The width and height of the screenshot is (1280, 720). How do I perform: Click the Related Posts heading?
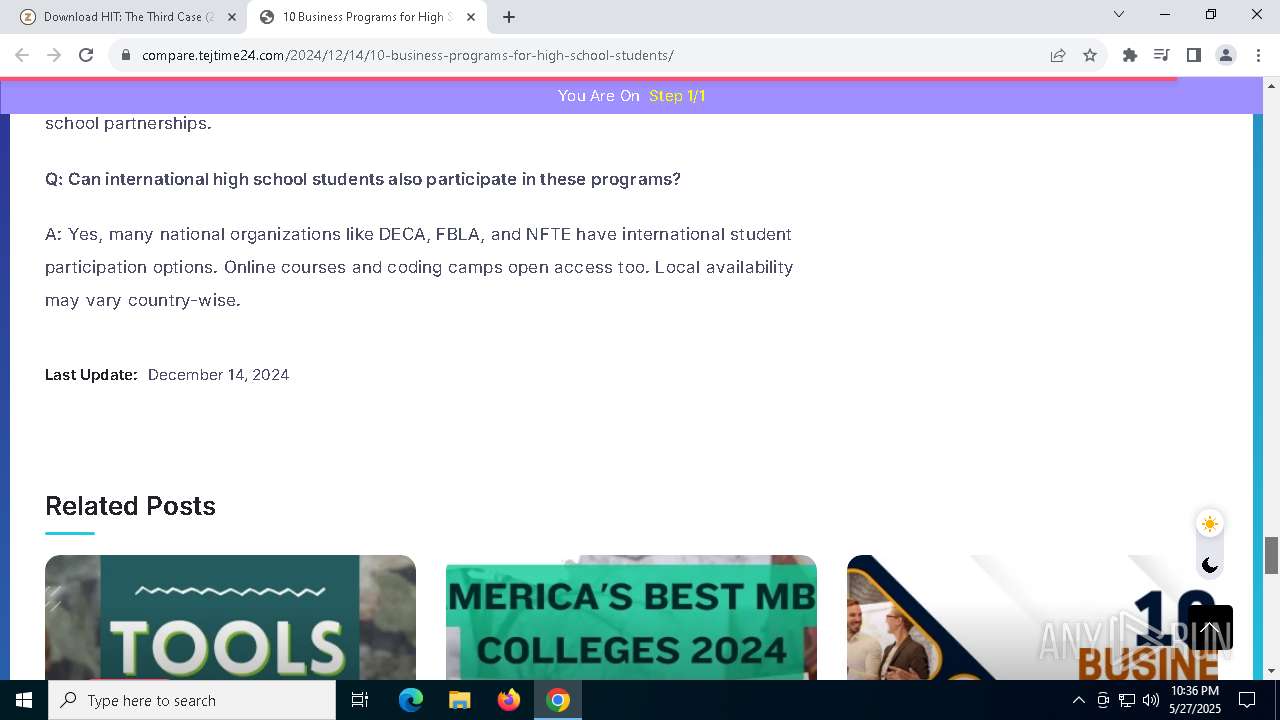tap(130, 506)
